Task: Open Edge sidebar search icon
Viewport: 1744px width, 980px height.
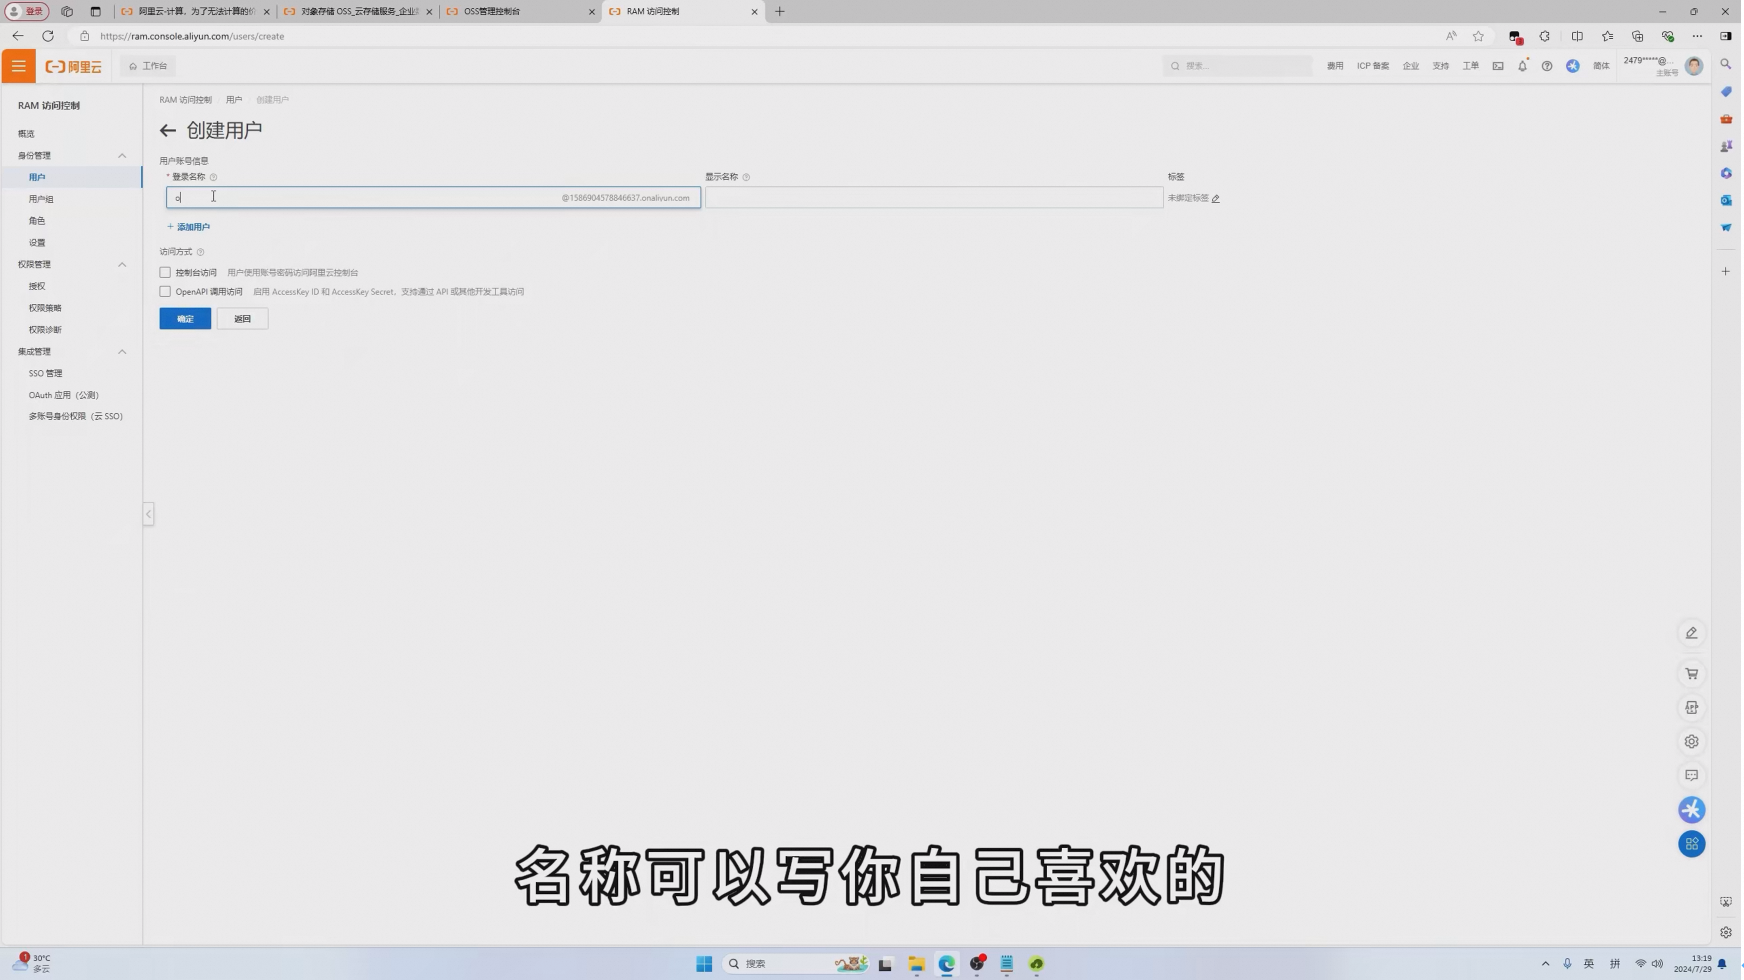Action: tap(1726, 64)
